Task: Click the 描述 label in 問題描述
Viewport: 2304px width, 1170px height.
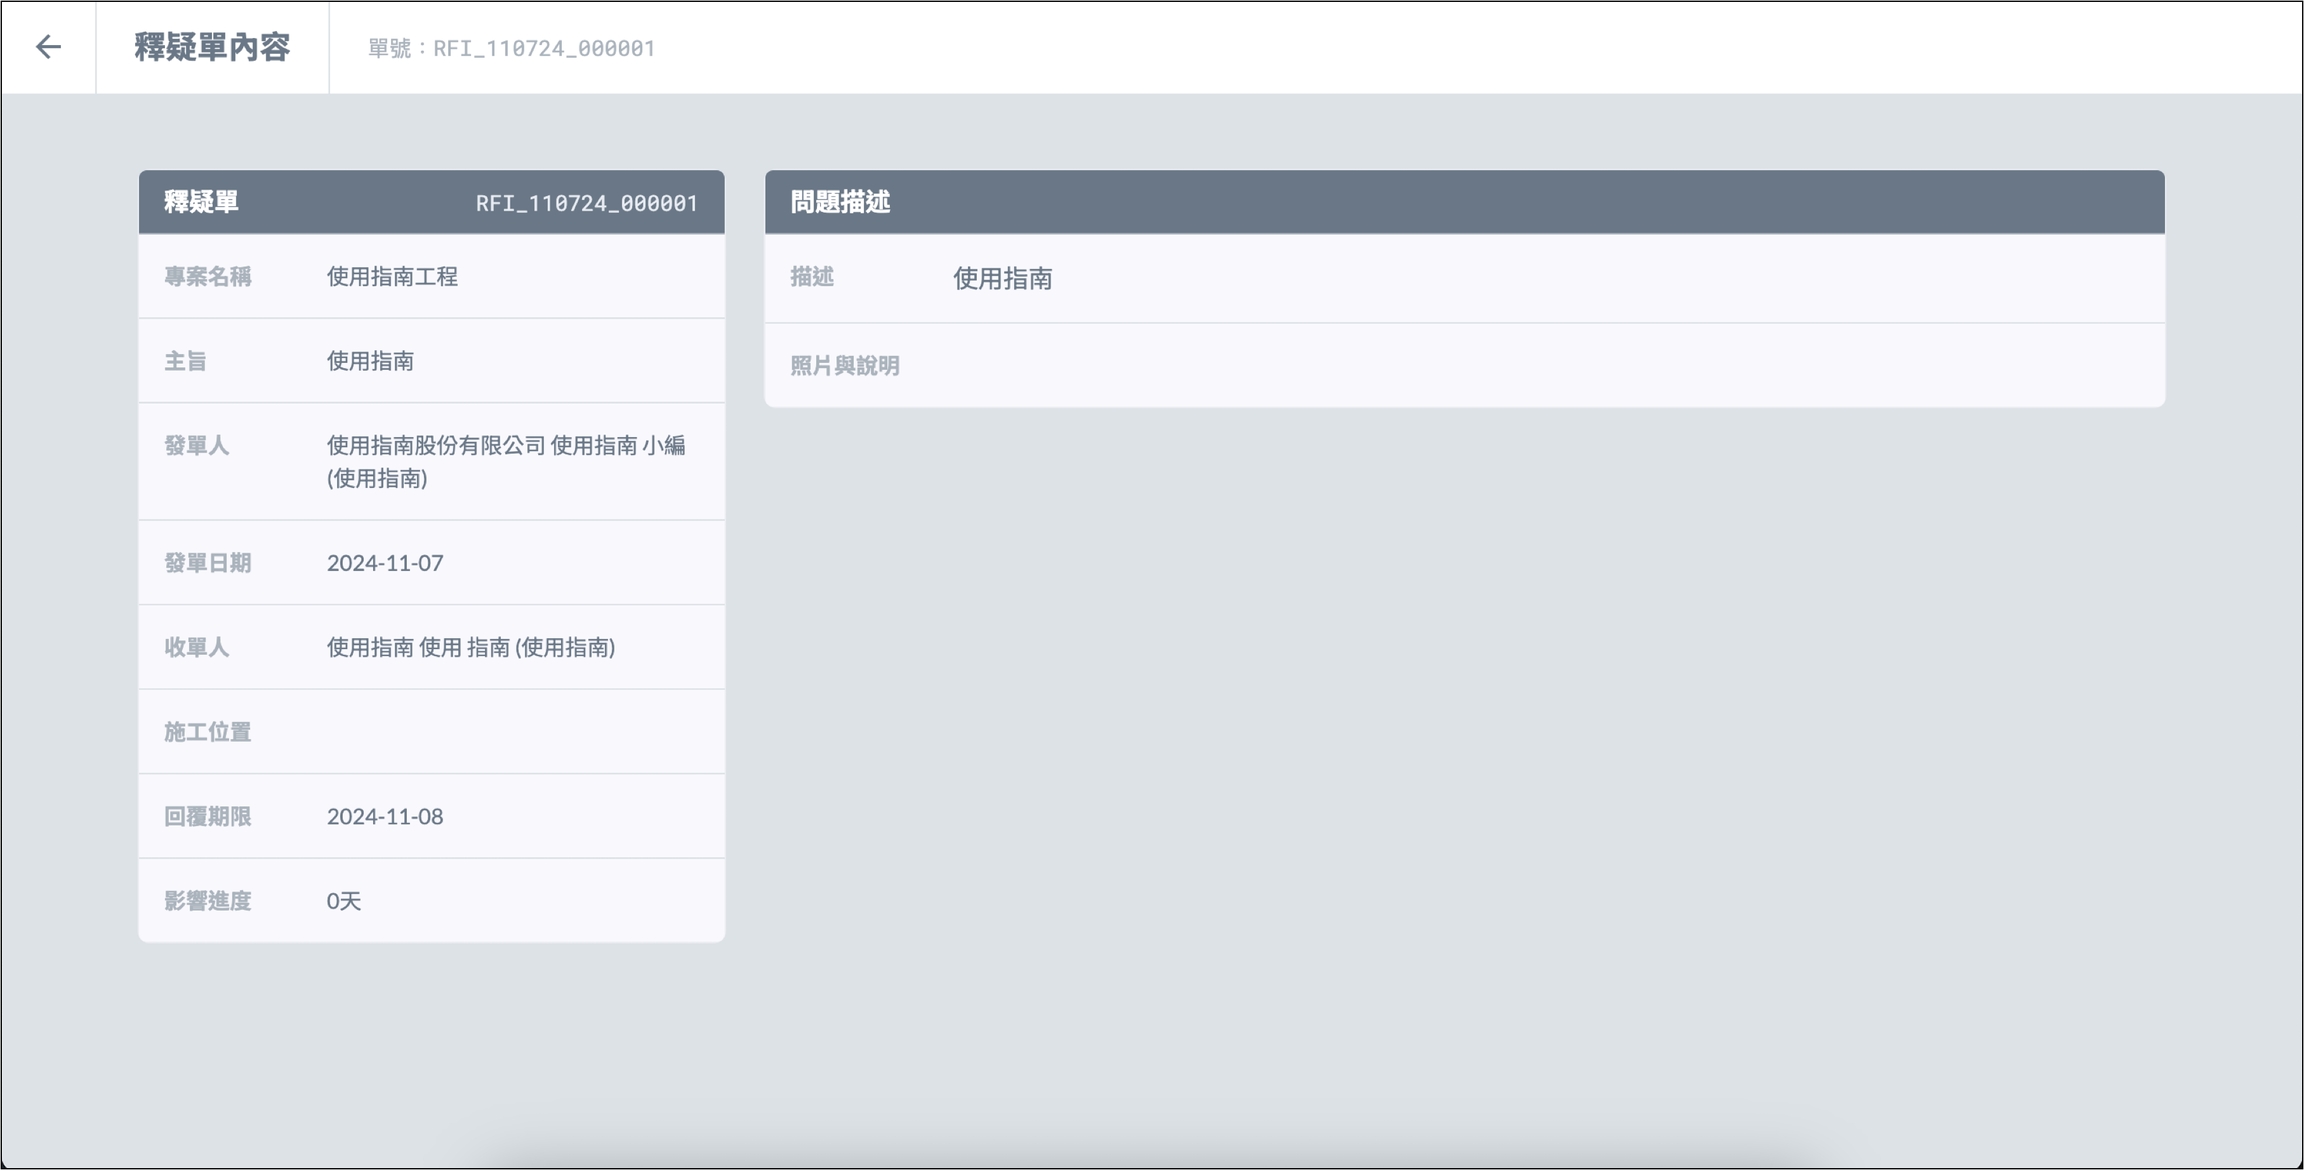Action: coord(811,277)
